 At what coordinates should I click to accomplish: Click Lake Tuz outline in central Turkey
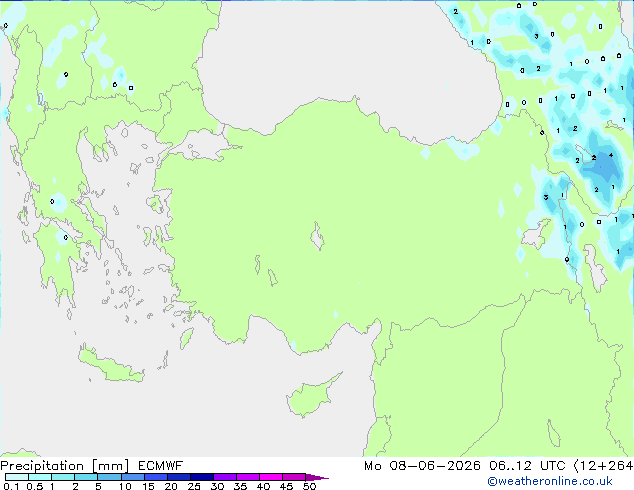pos(317,237)
